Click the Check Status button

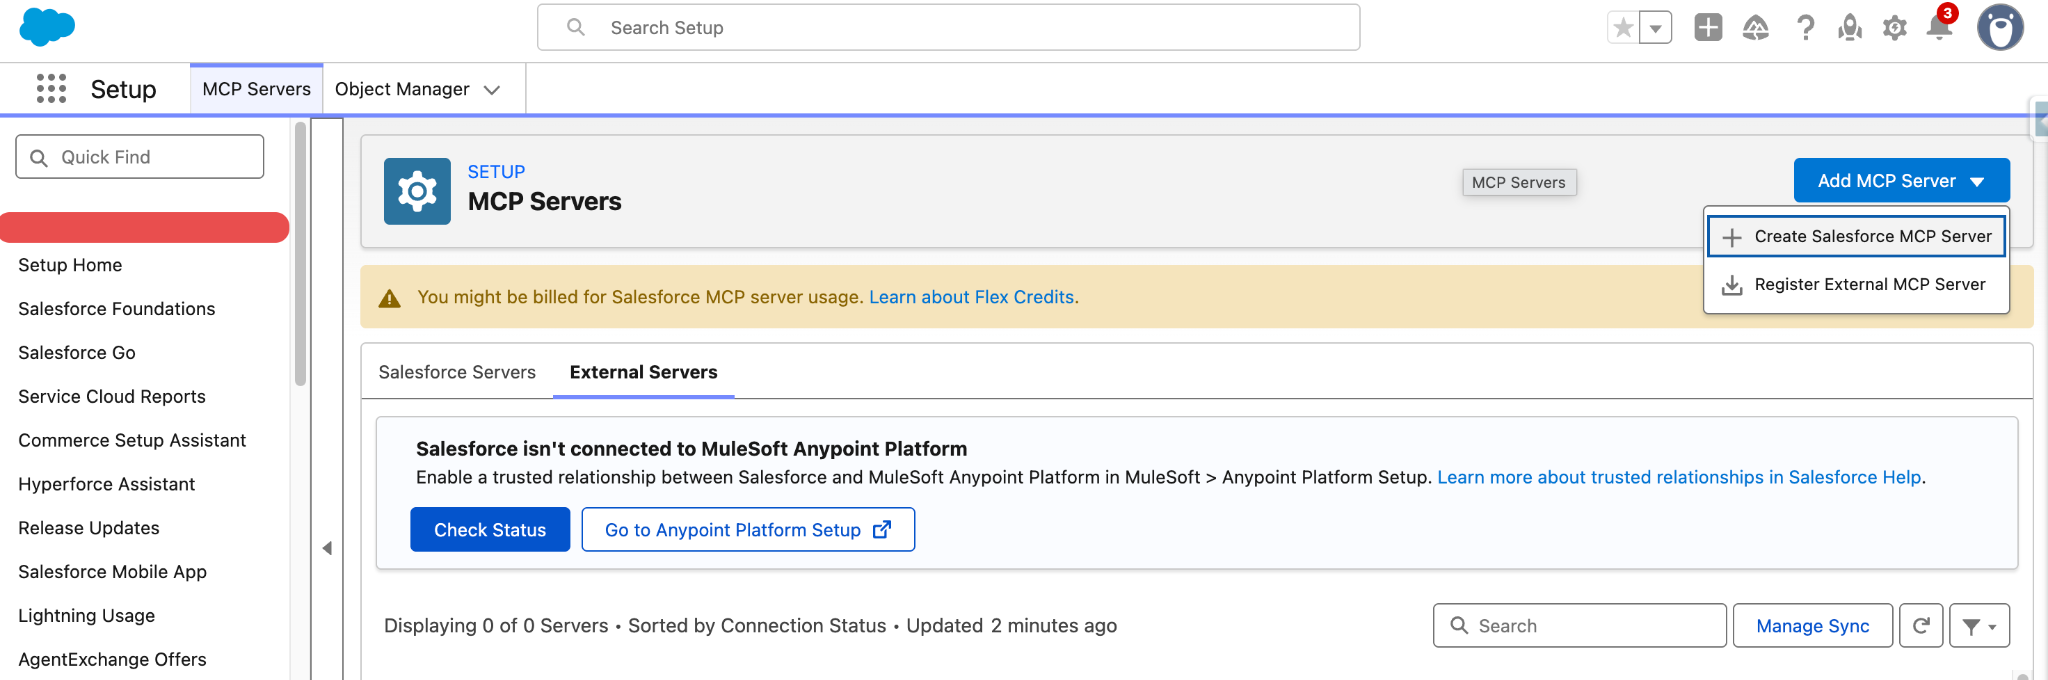click(490, 530)
